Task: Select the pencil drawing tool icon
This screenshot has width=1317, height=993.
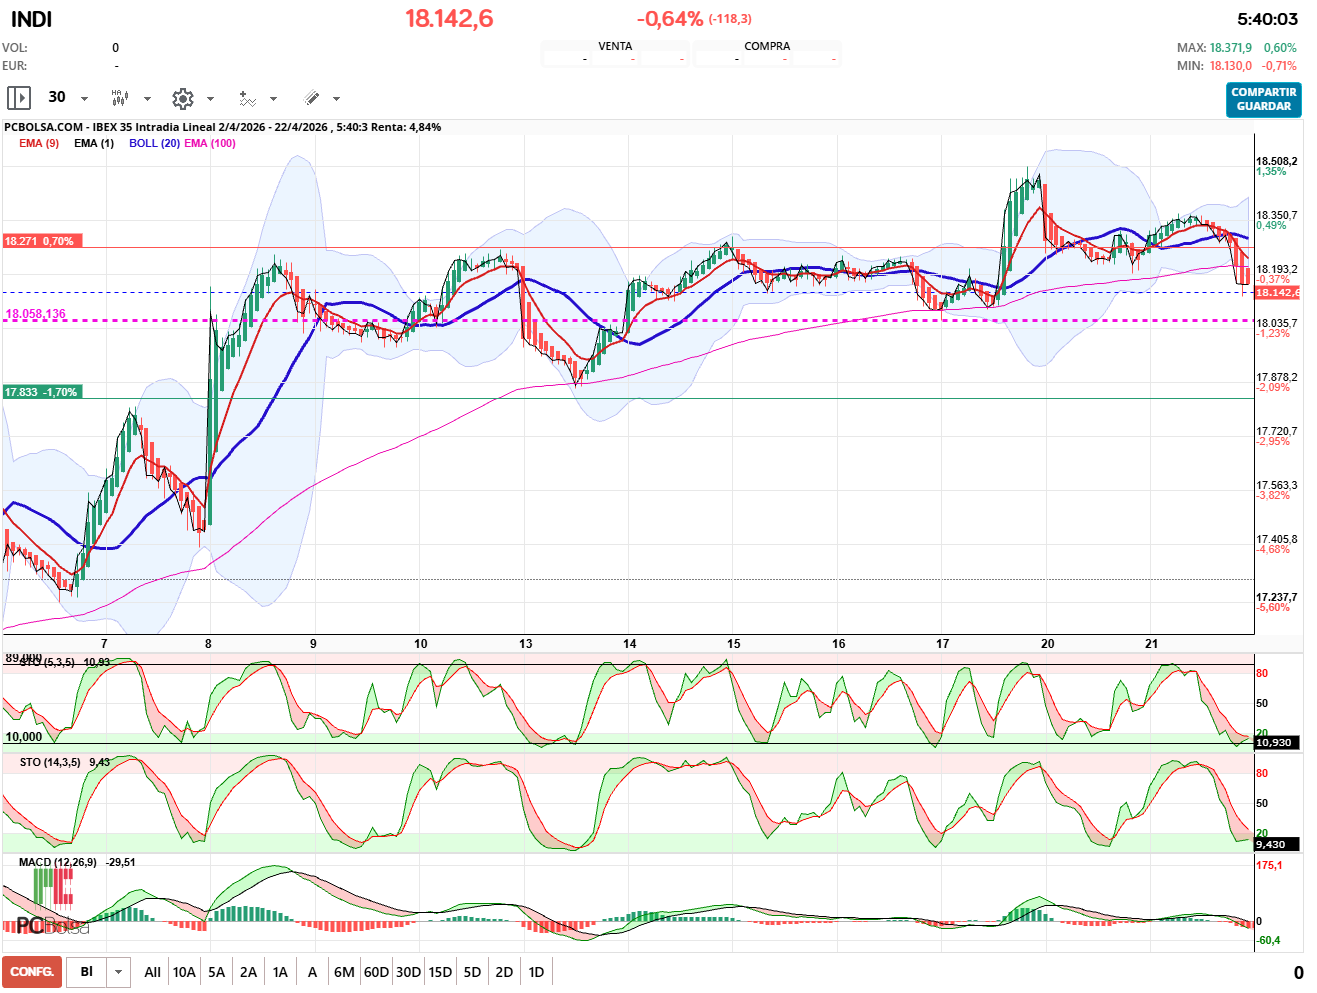Action: pyautogui.click(x=311, y=98)
